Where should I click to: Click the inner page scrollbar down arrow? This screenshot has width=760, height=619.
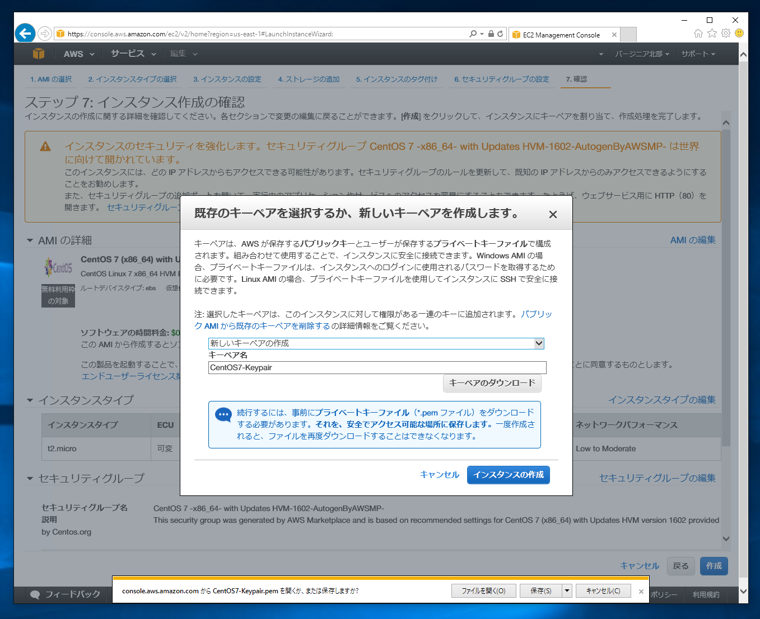tap(726, 539)
